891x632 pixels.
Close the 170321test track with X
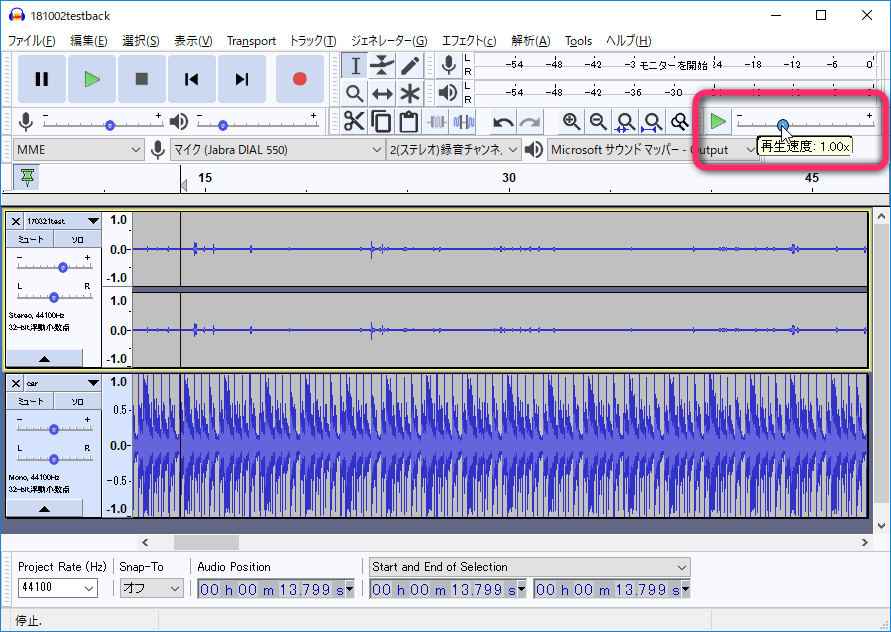coord(16,221)
